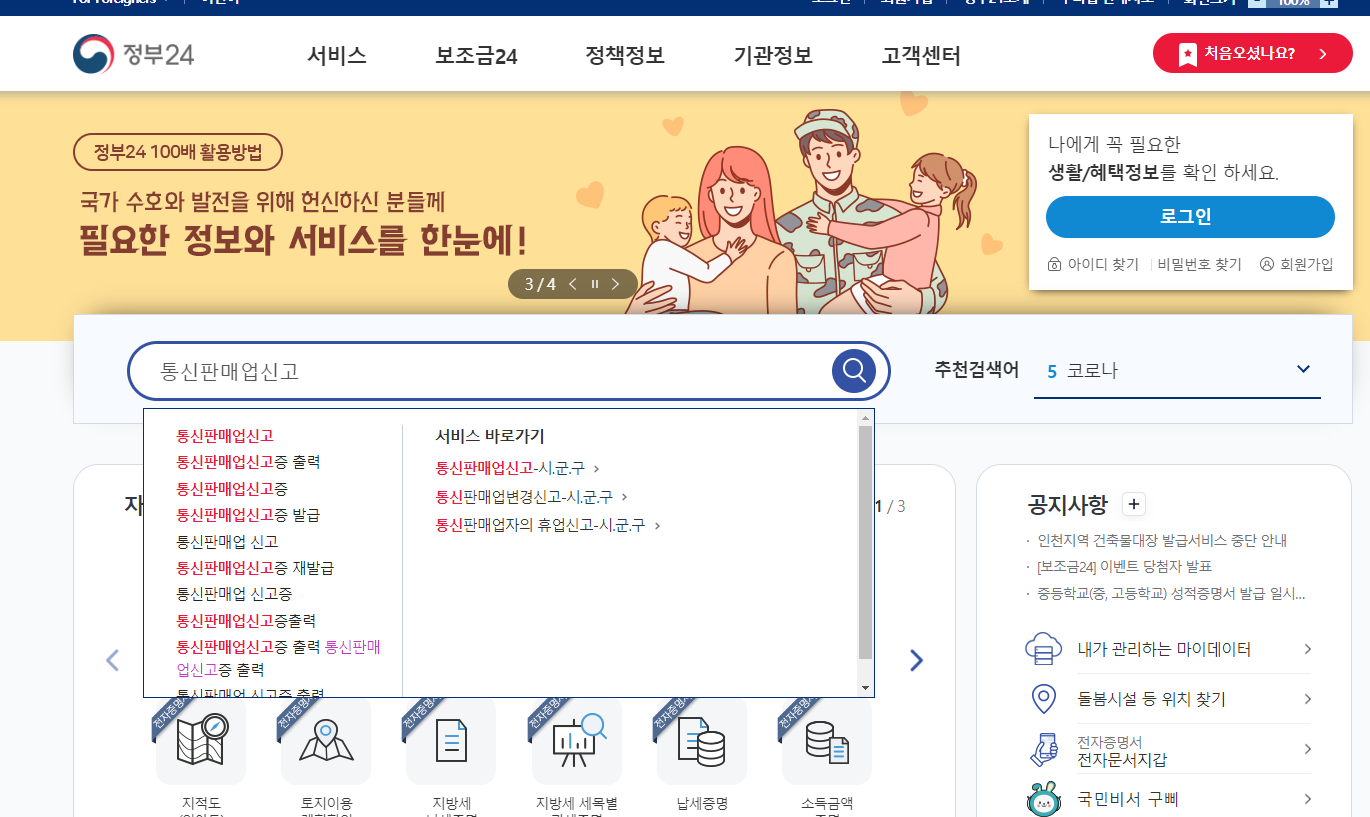Click the left carousel arrow beside service icons

(x=113, y=660)
